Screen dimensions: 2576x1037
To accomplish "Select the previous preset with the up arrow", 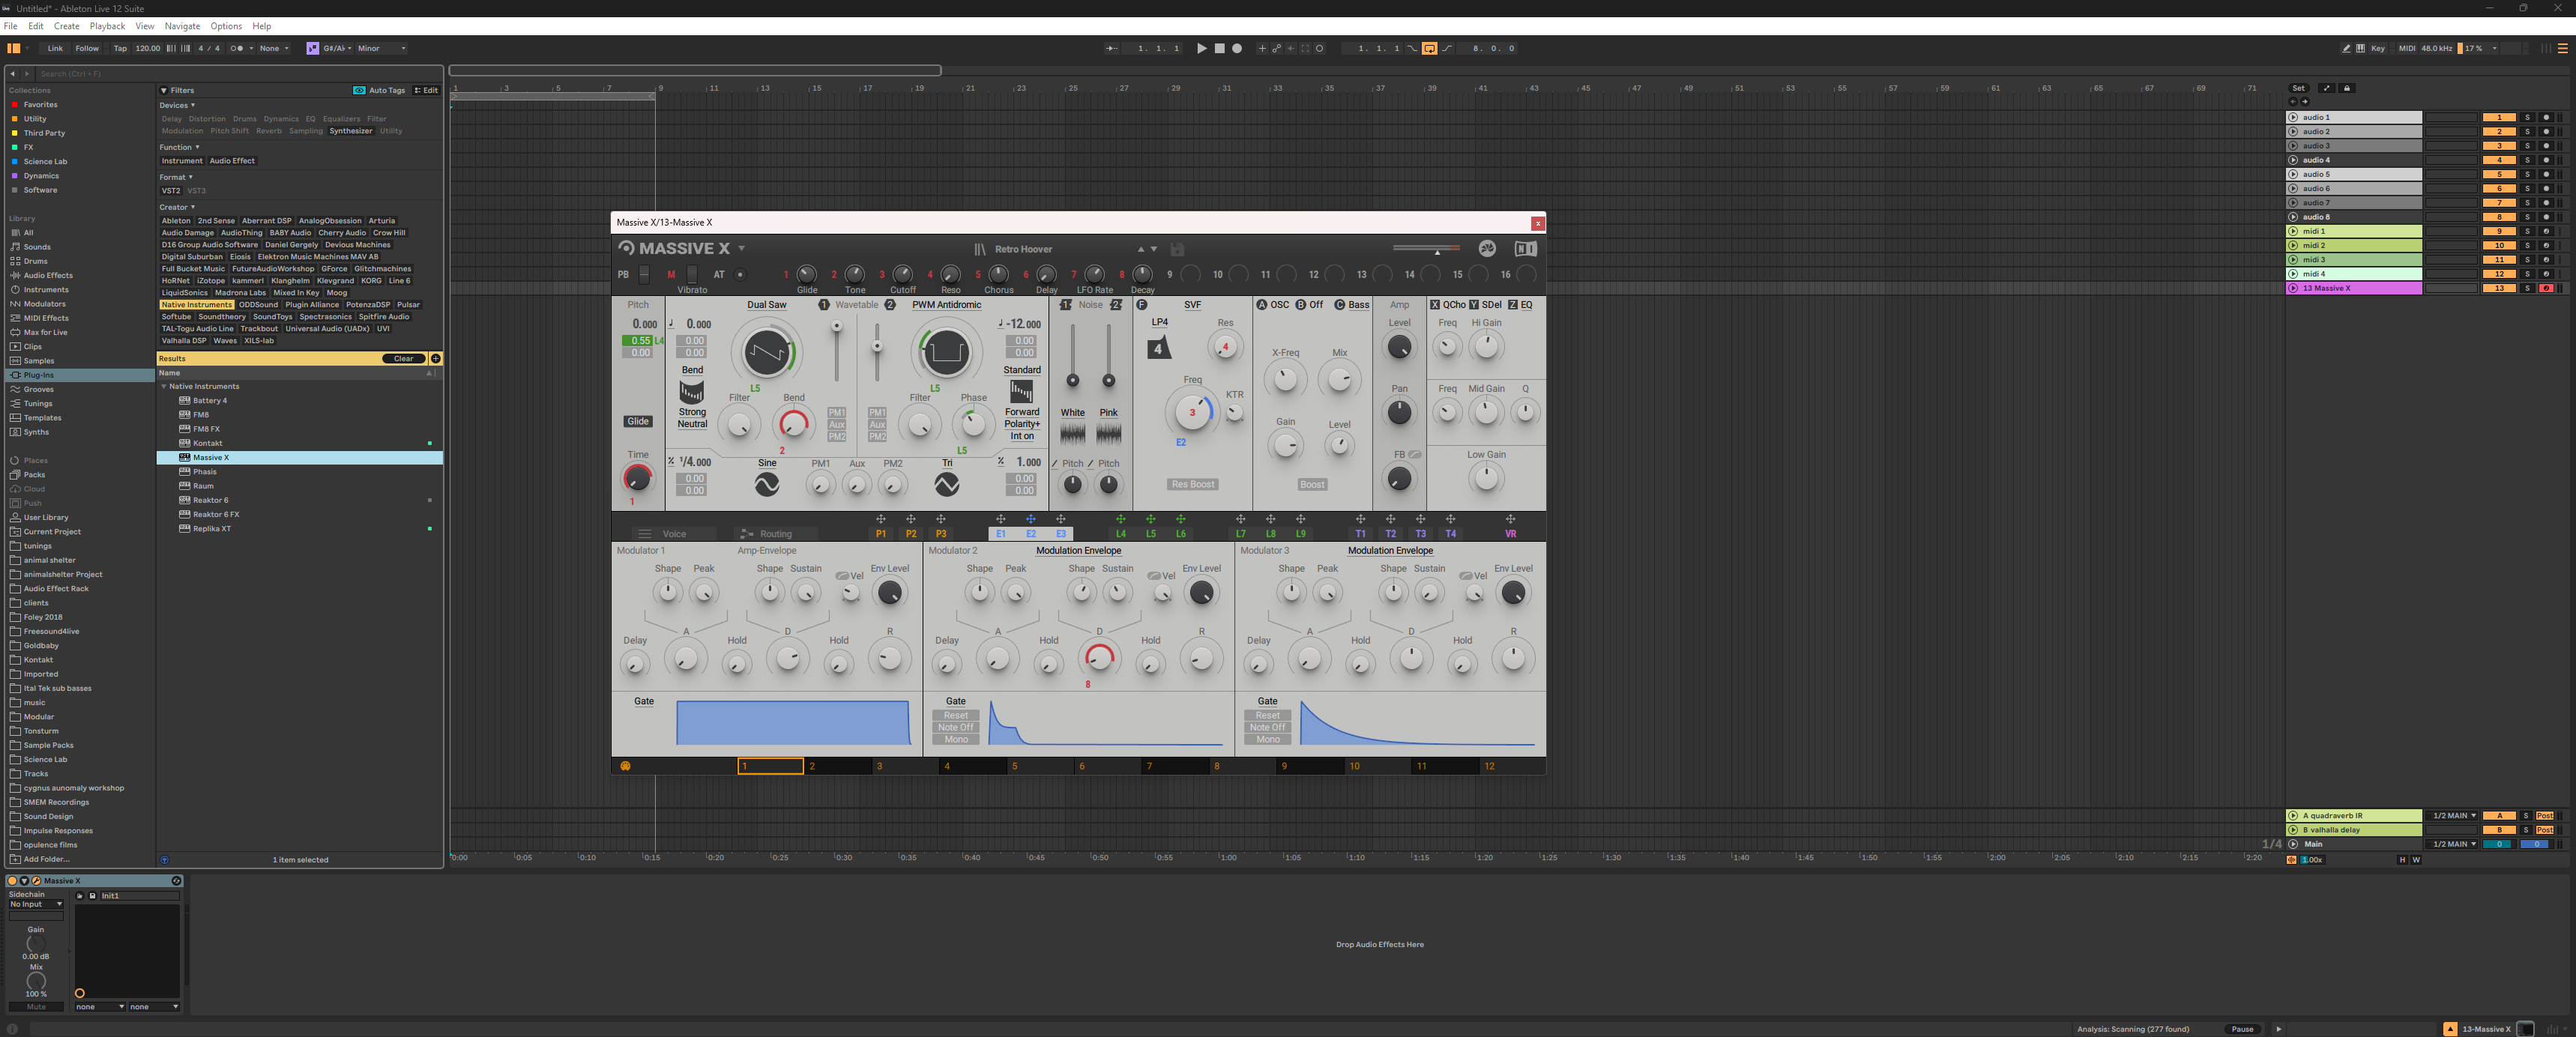I will (1140, 249).
